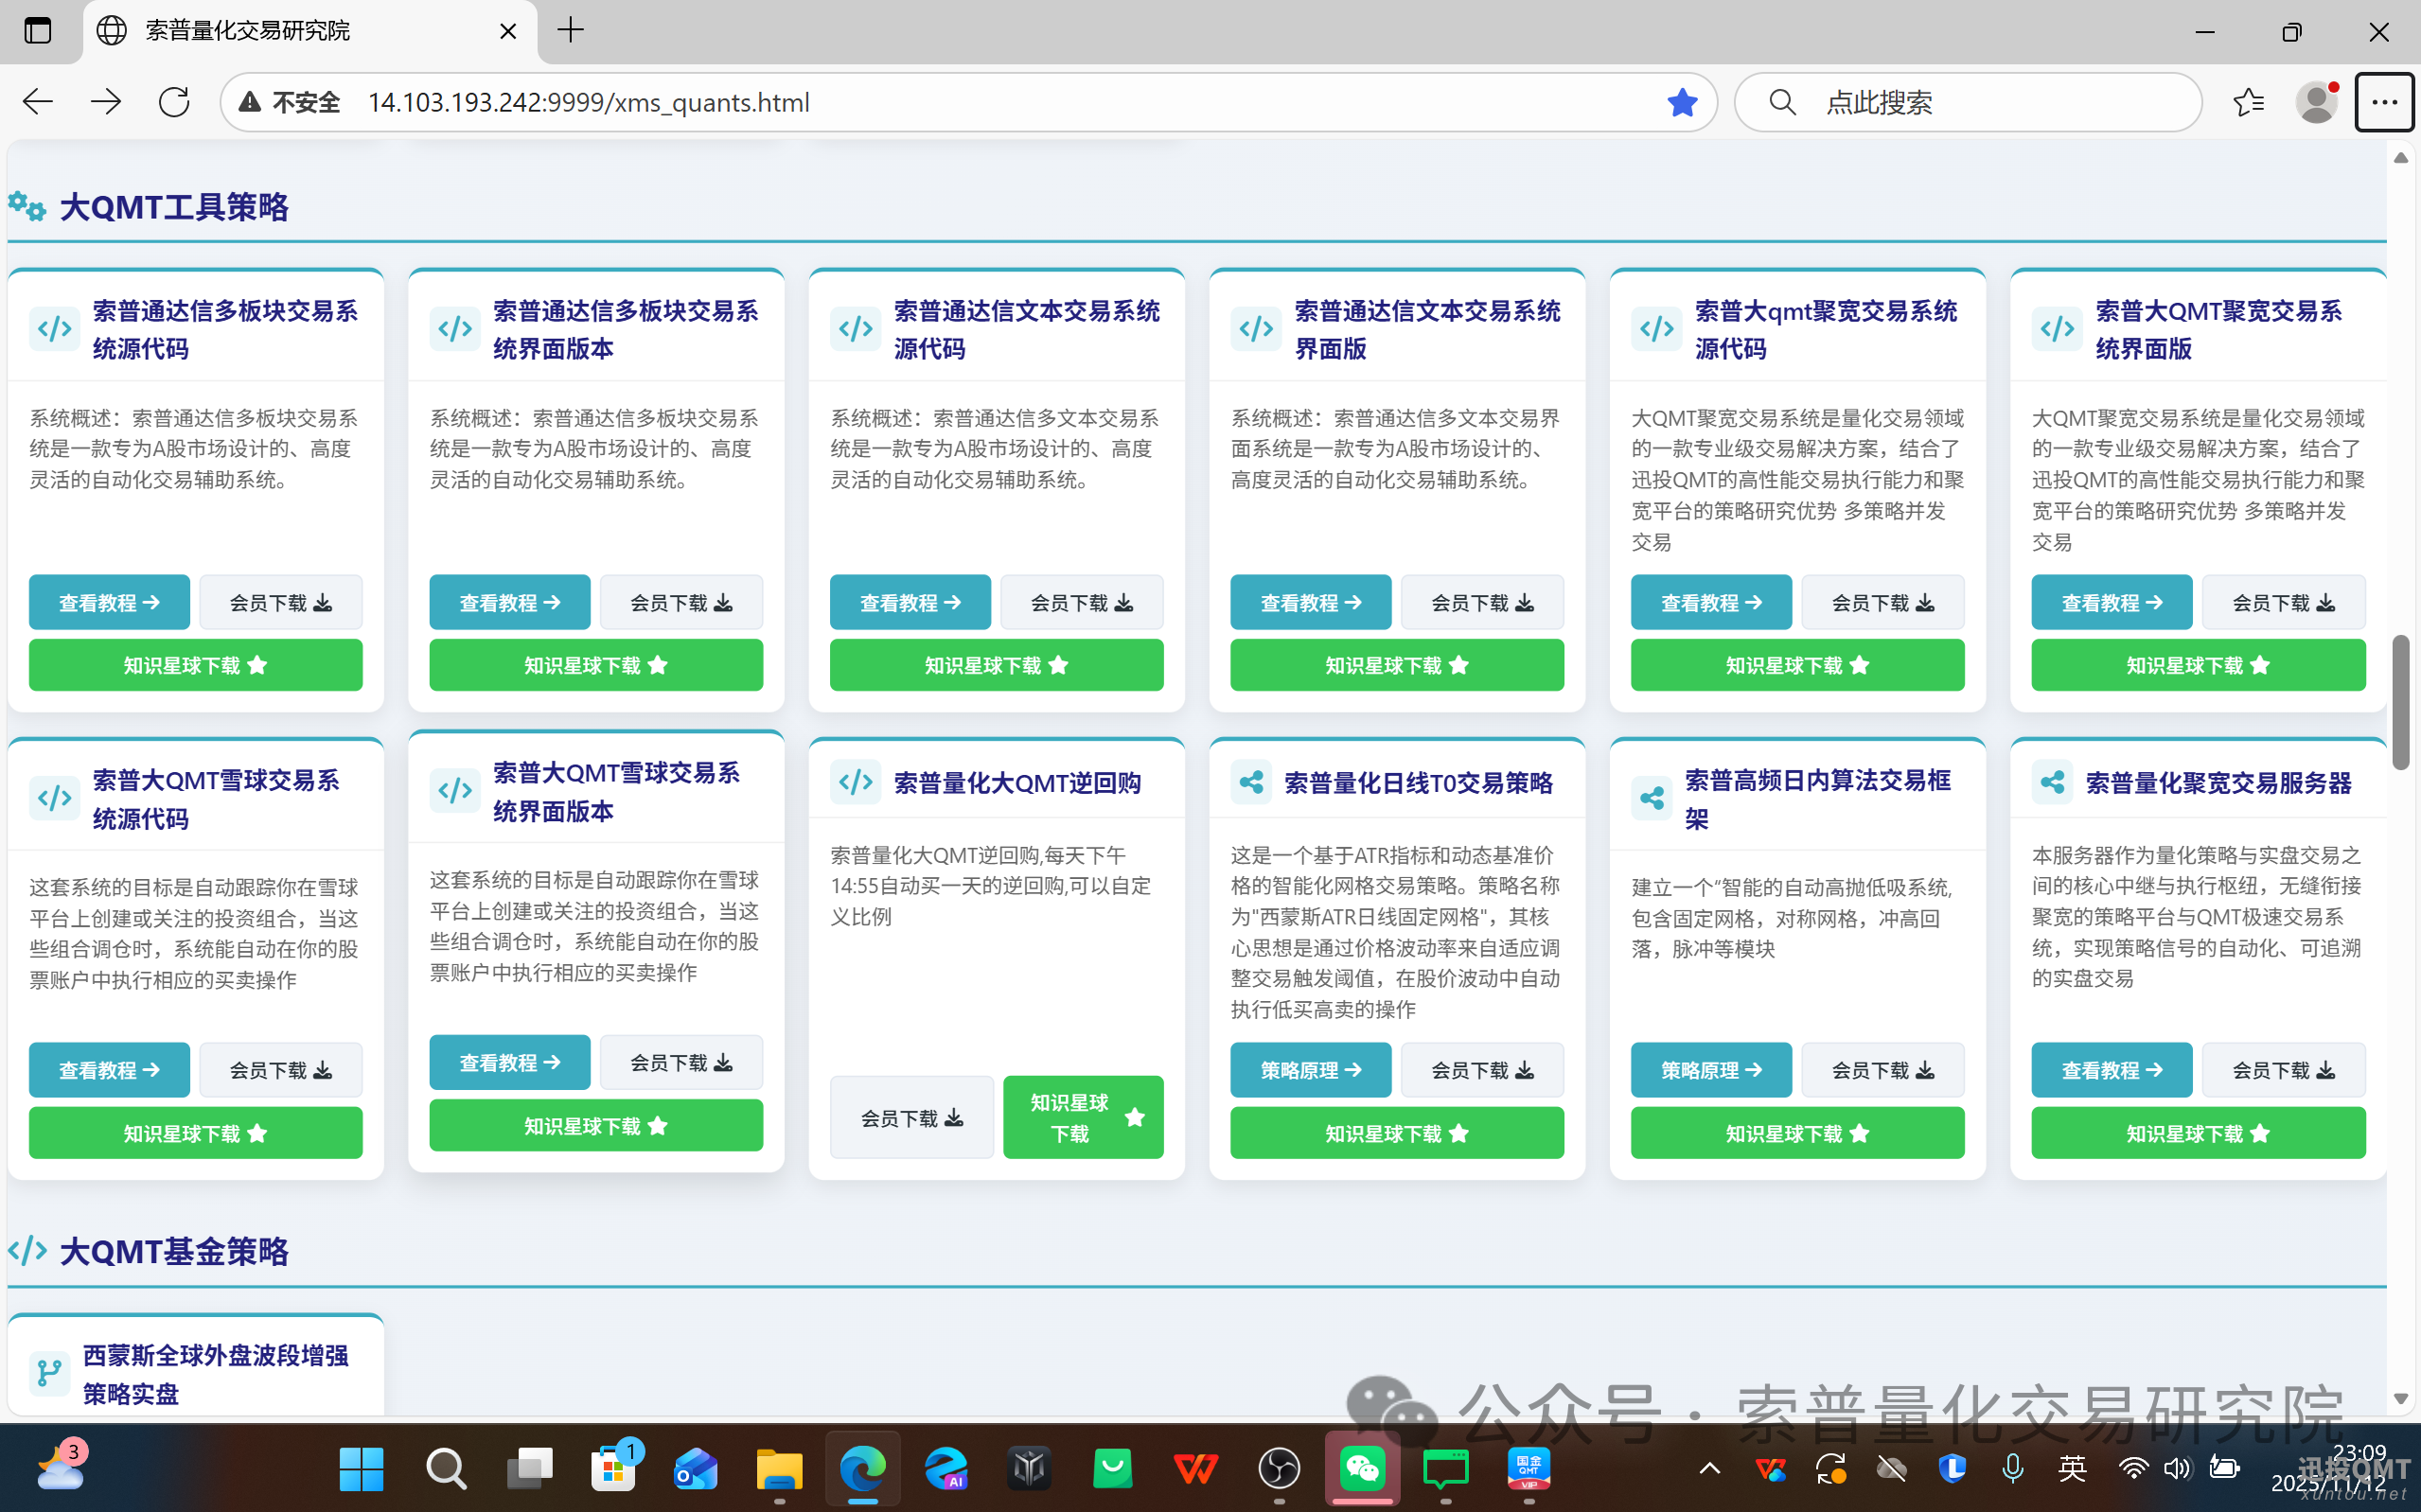Open the browser settings menu
This screenshot has width=2421, height=1512.
(x=2385, y=101)
